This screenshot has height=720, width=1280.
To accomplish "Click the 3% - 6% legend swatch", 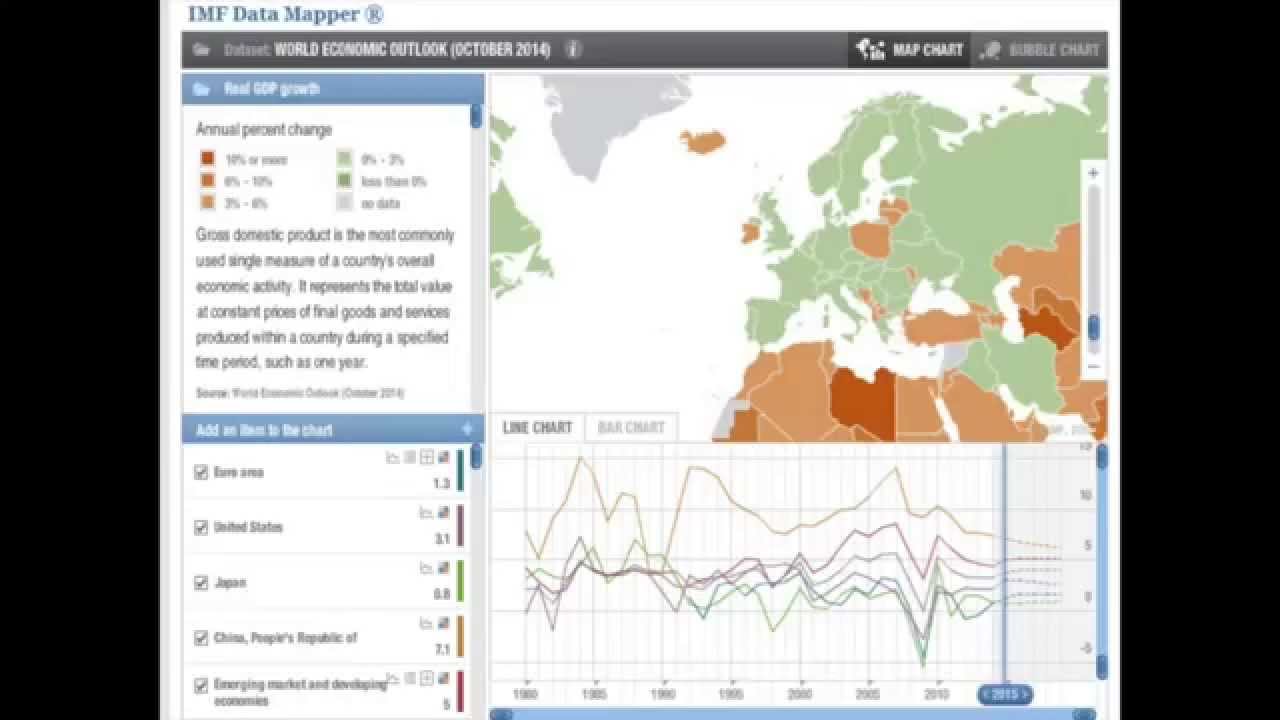I will [207, 203].
